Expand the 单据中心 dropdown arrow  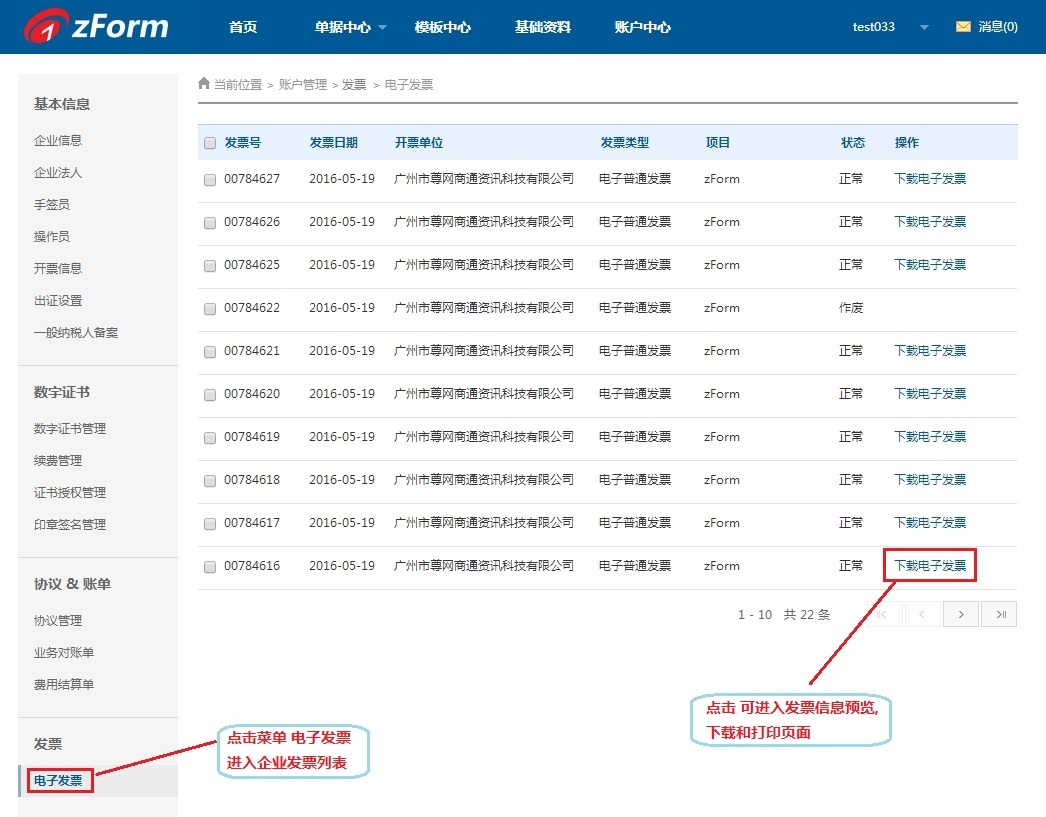pos(383,28)
